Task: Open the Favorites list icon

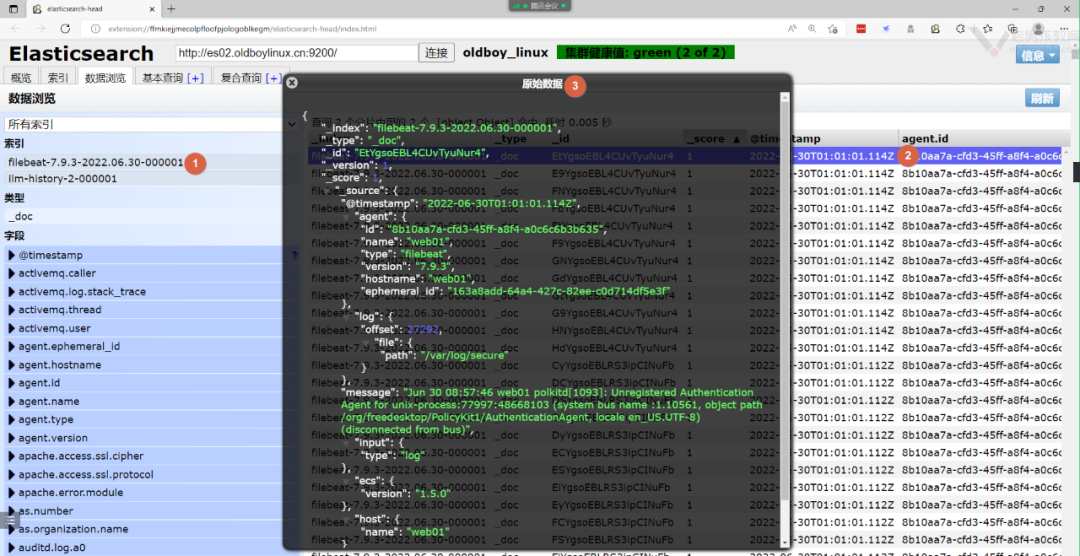Action: (987, 29)
